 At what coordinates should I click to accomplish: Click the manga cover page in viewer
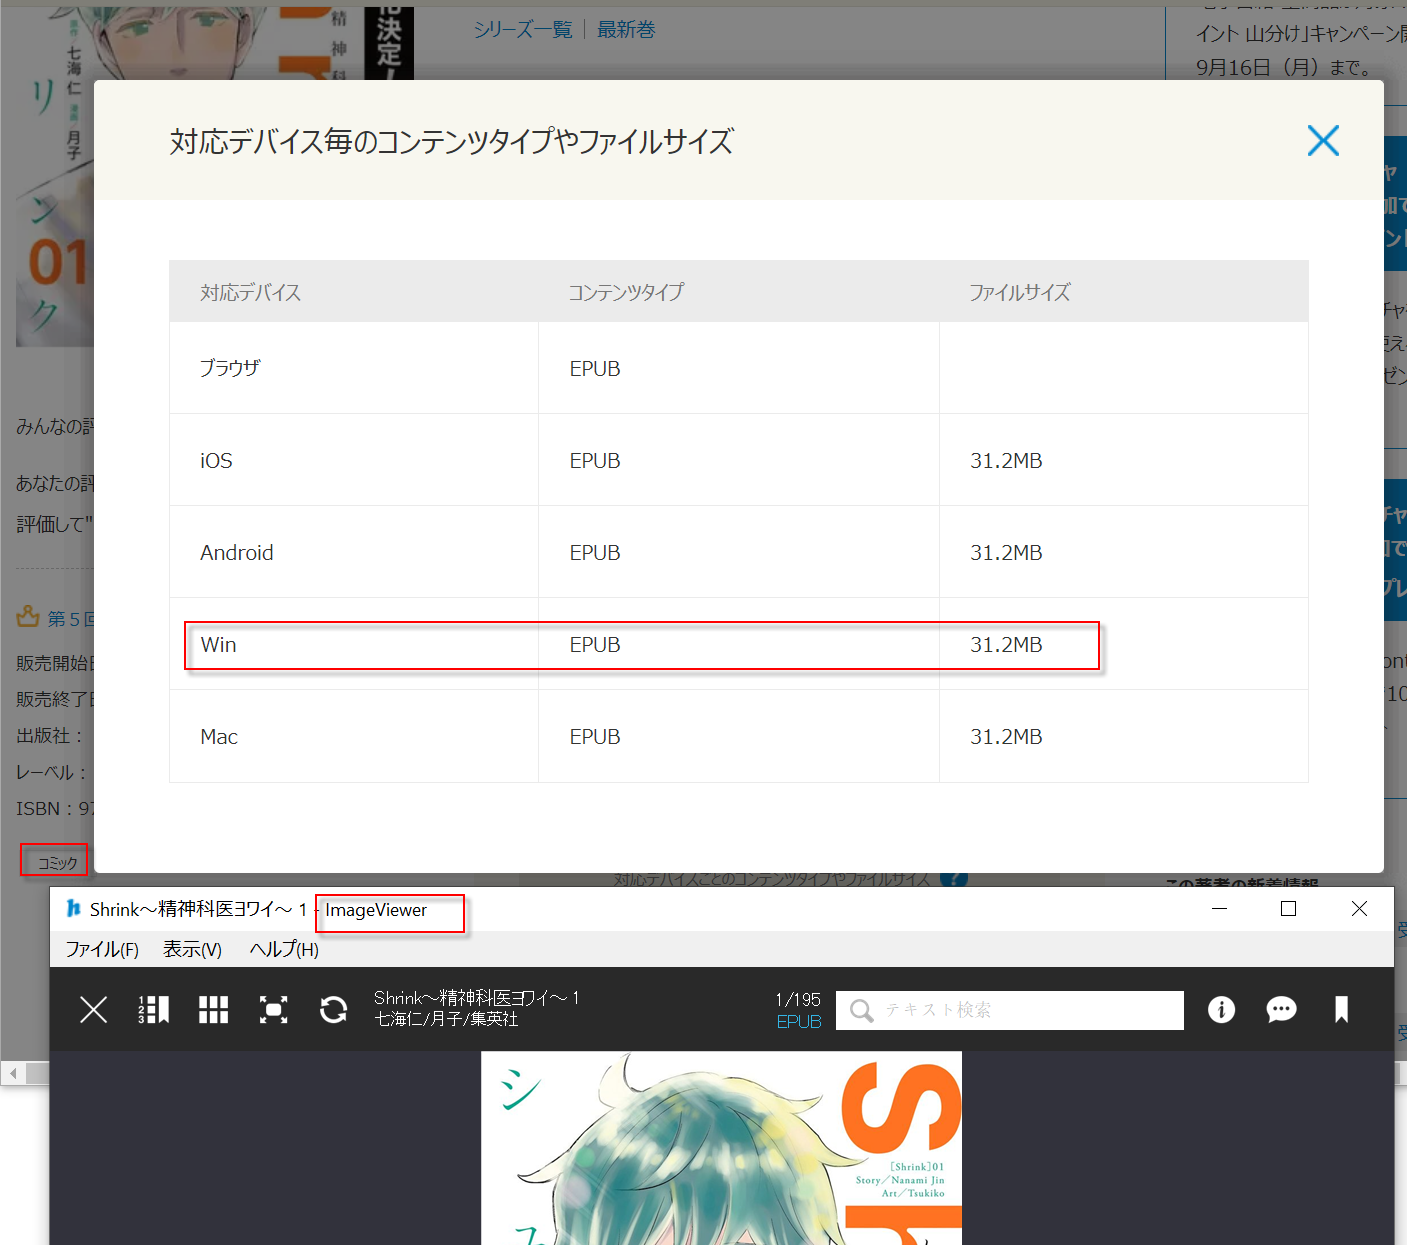721,1148
